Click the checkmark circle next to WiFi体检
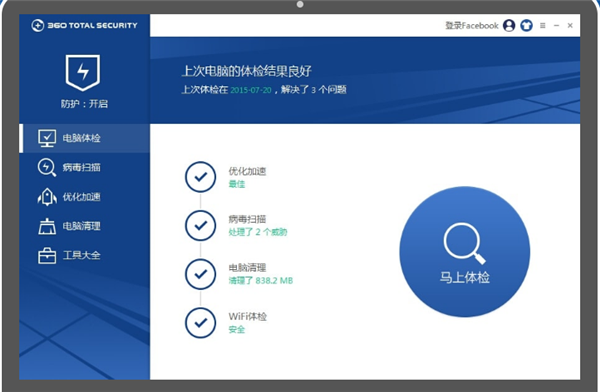The width and height of the screenshot is (600, 392). (x=201, y=323)
